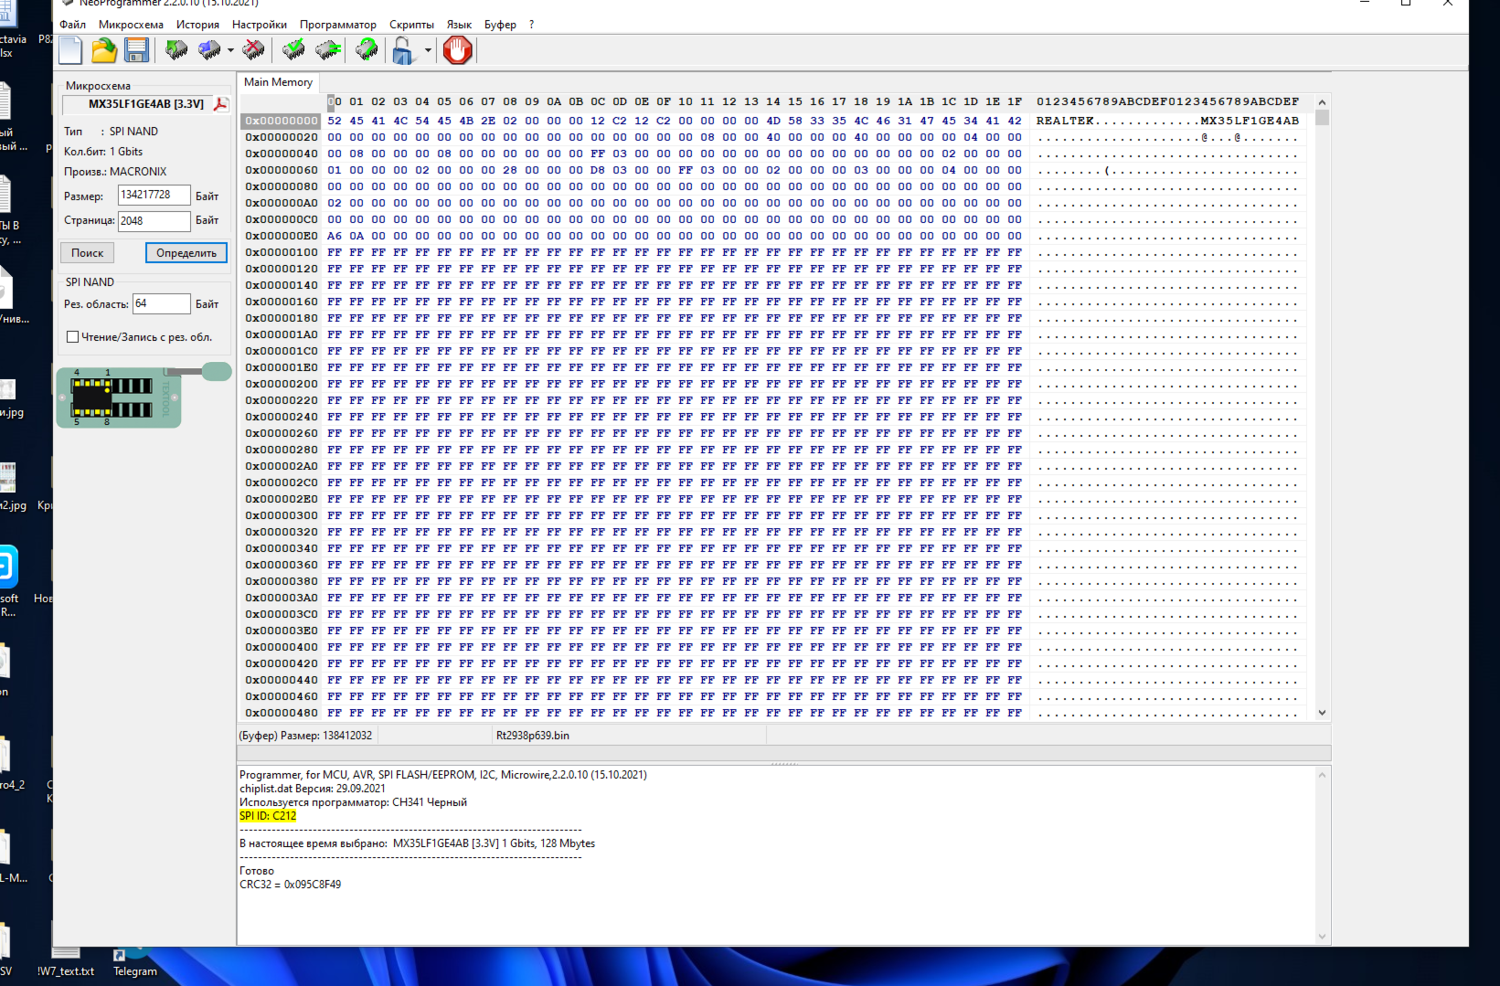Click the Размер input field
Viewport: 1500px width, 986px height.
pos(153,195)
